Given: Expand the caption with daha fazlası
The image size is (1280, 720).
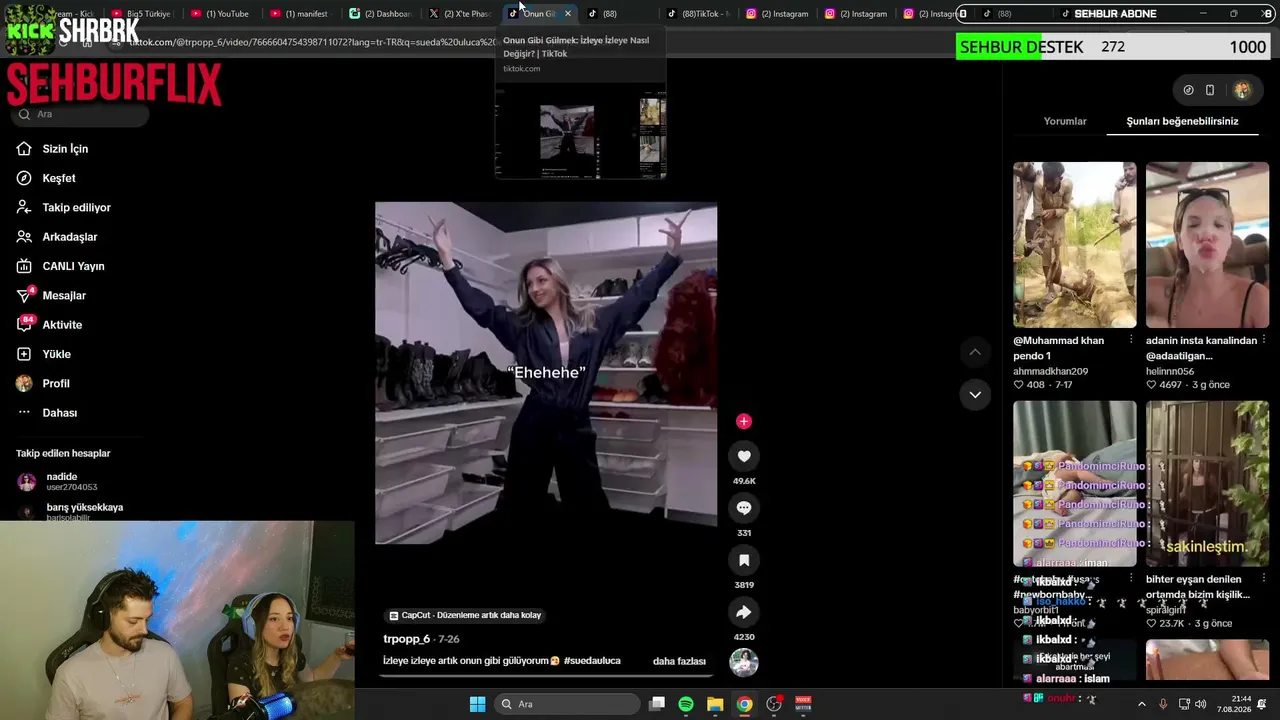Looking at the screenshot, I should (x=679, y=661).
